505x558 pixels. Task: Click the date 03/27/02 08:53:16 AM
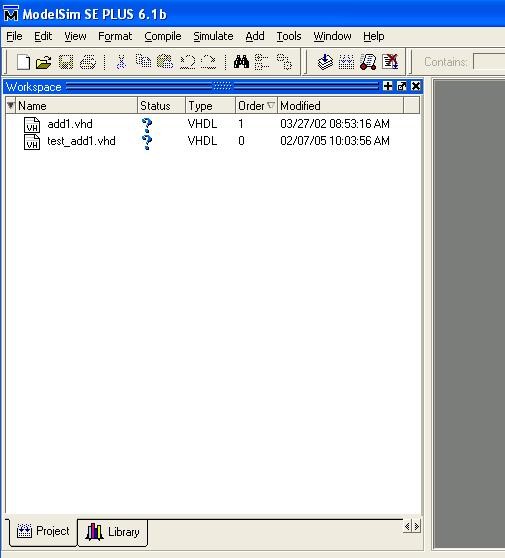click(335, 124)
